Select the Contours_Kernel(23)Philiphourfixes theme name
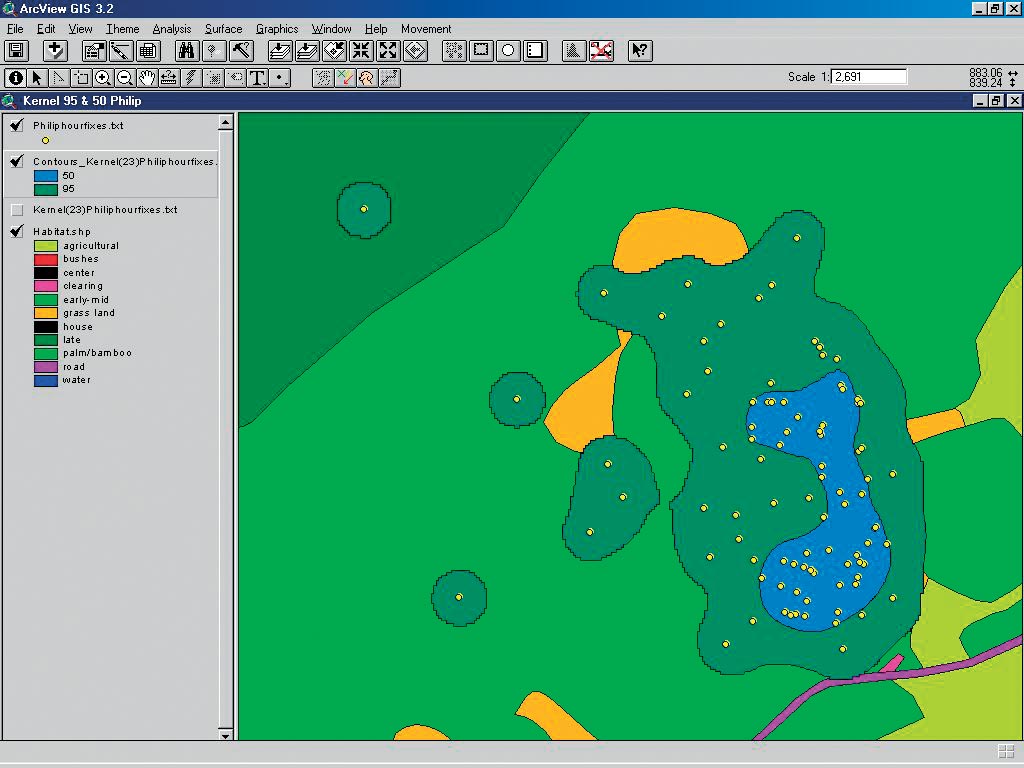Image resolution: width=1024 pixels, height=768 pixels. tap(124, 161)
